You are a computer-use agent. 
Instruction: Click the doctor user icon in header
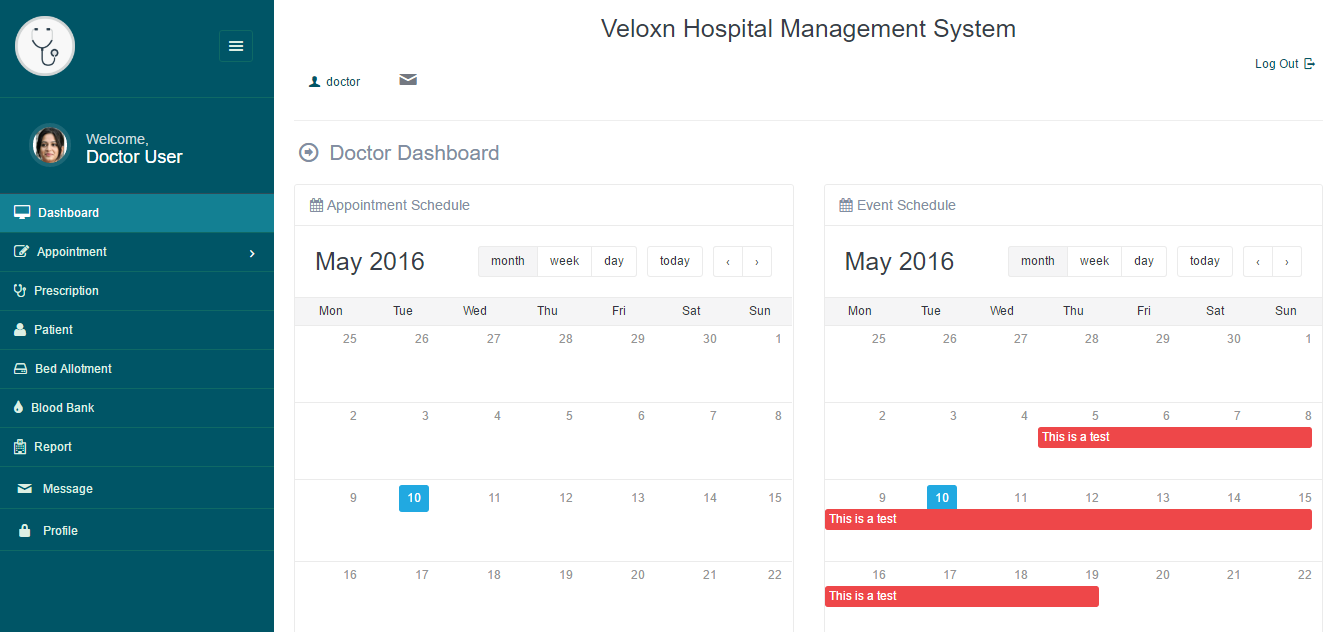[x=315, y=82]
